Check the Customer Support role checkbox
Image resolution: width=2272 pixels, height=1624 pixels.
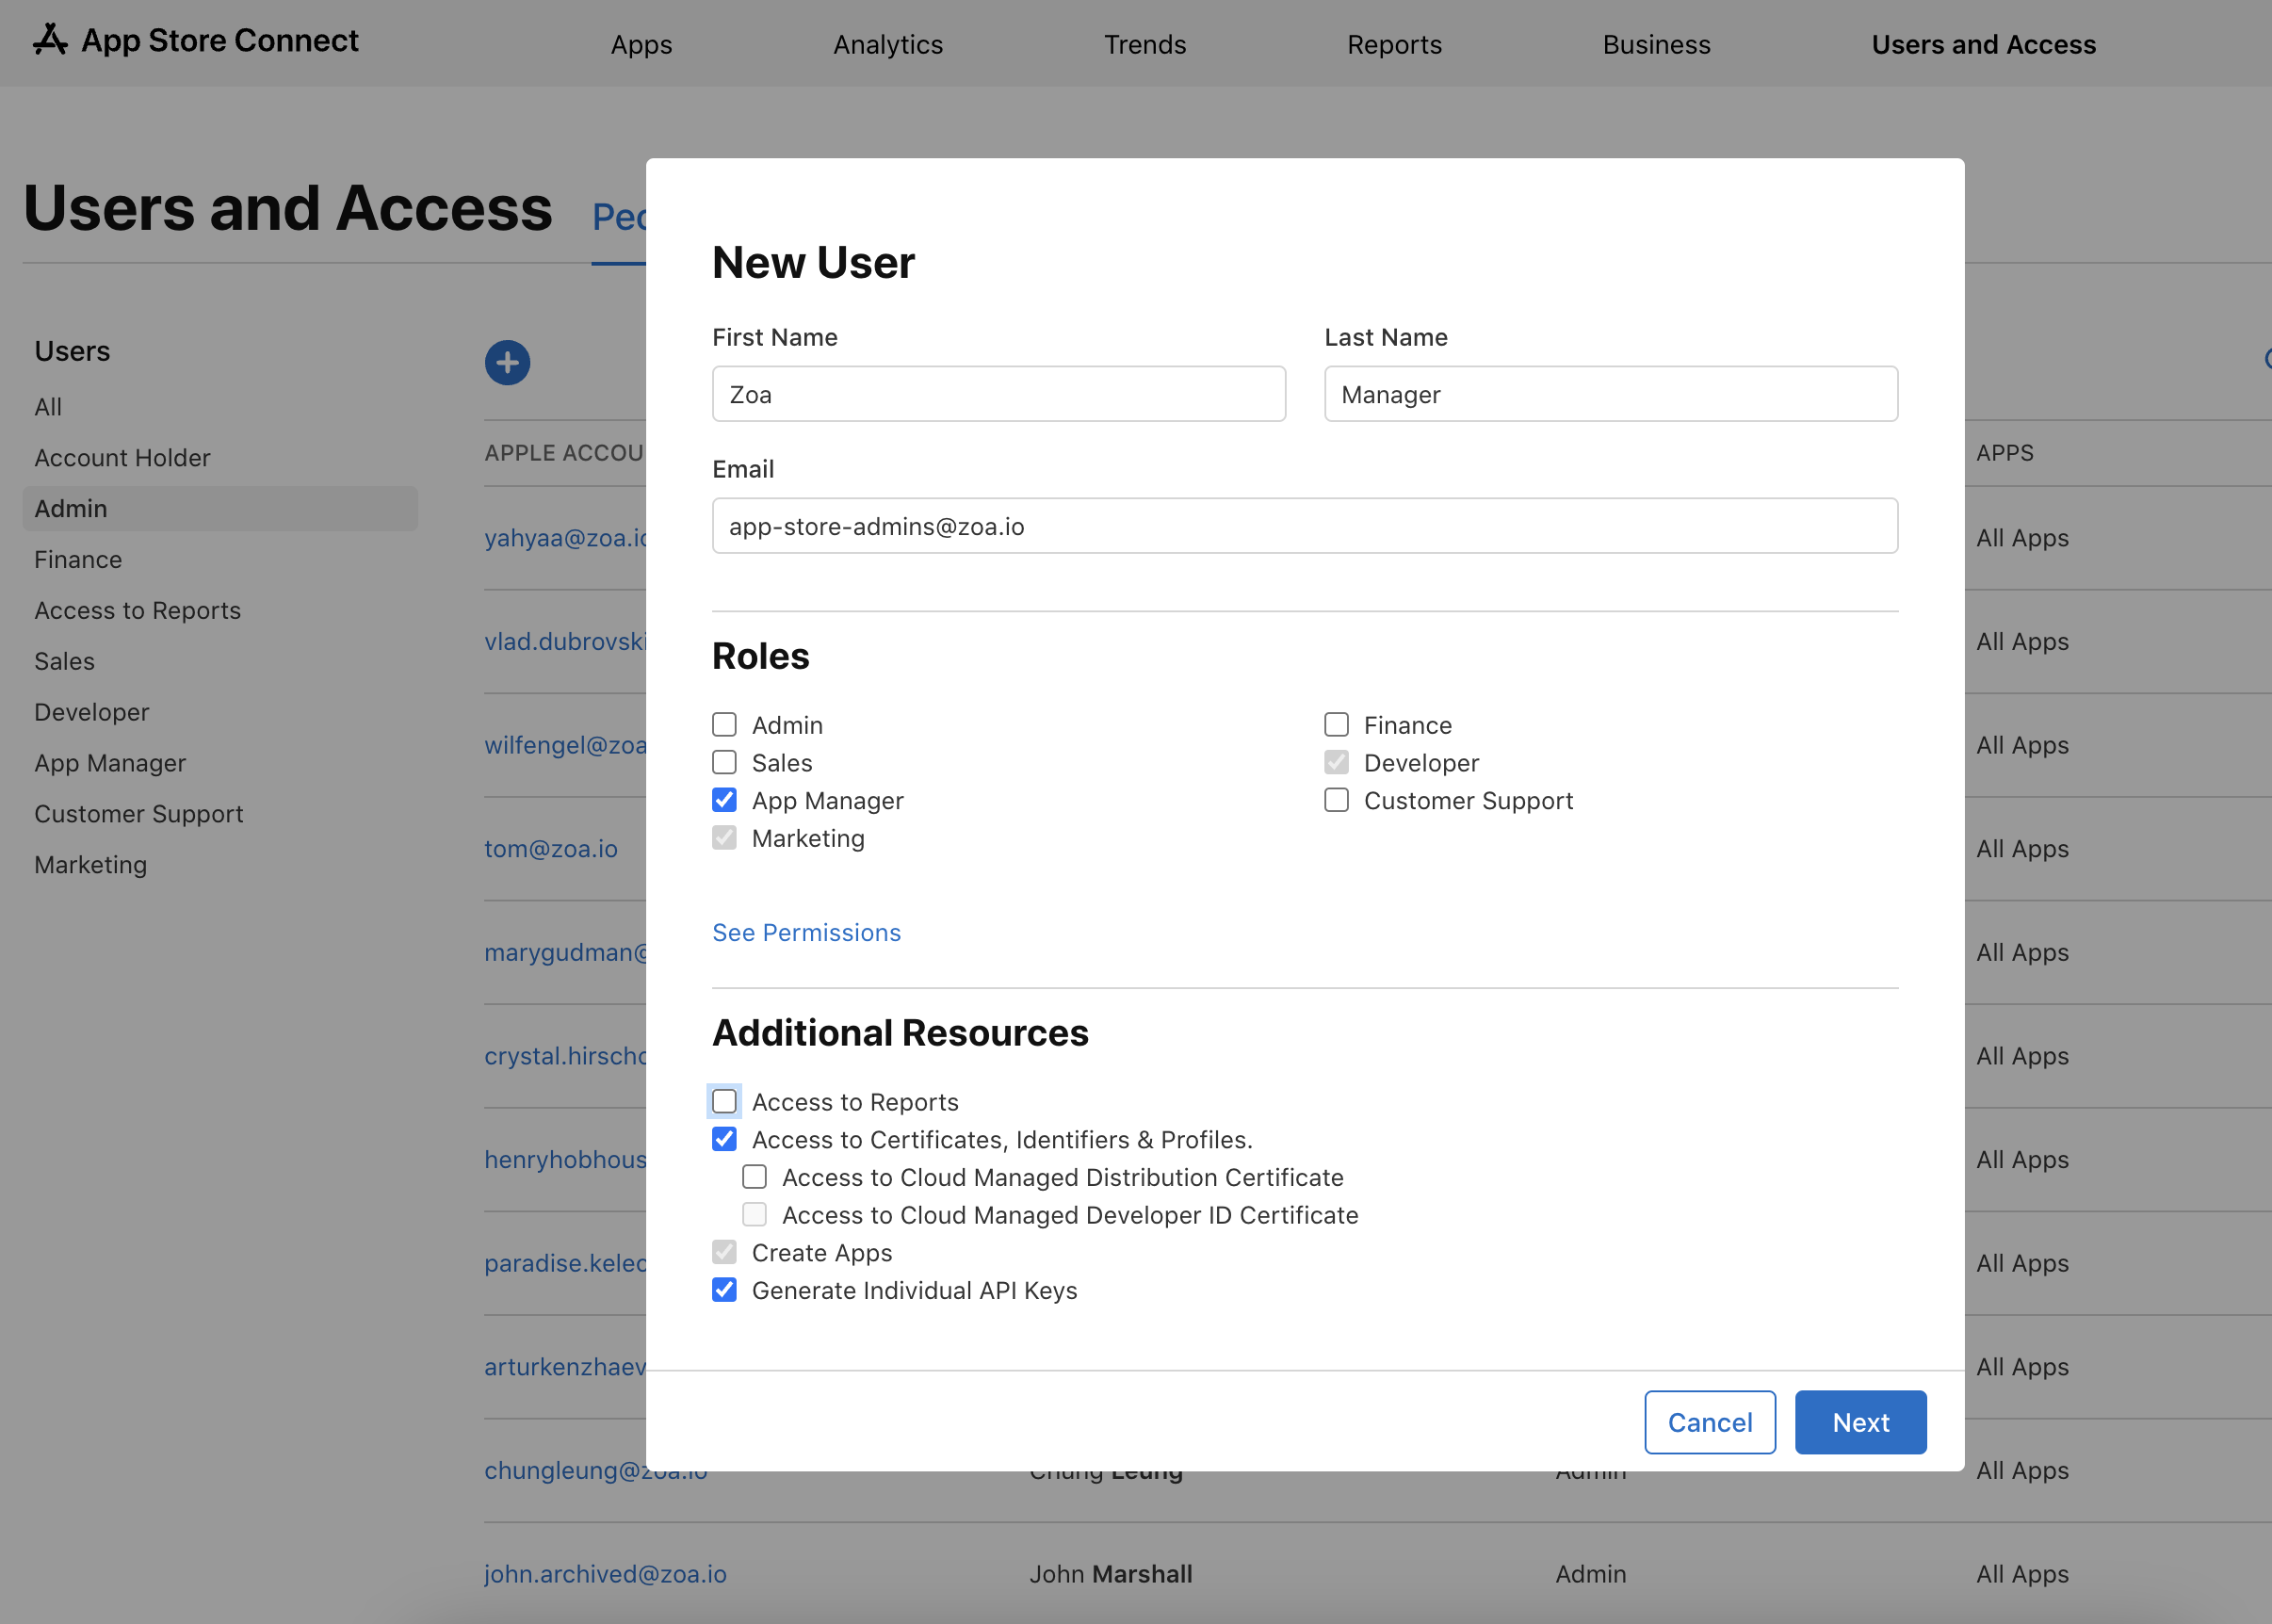pos(1336,800)
